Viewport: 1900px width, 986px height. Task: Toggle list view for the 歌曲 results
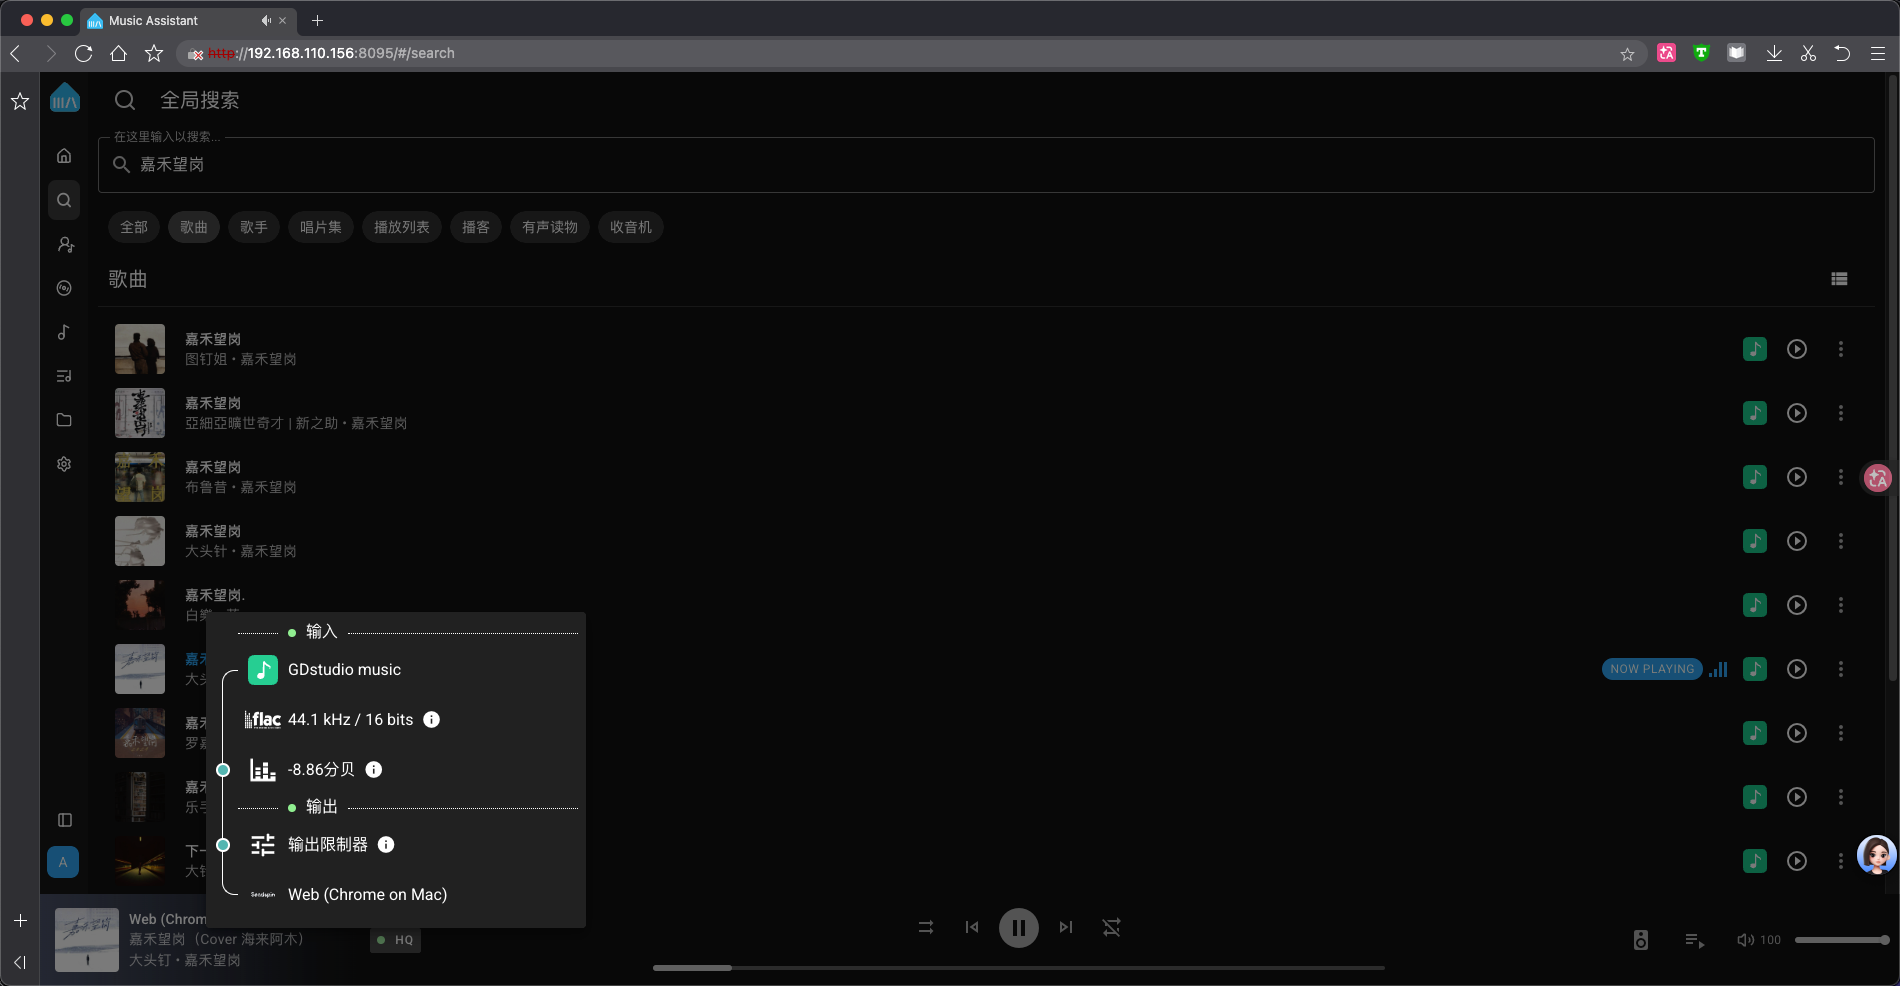[1839, 279]
